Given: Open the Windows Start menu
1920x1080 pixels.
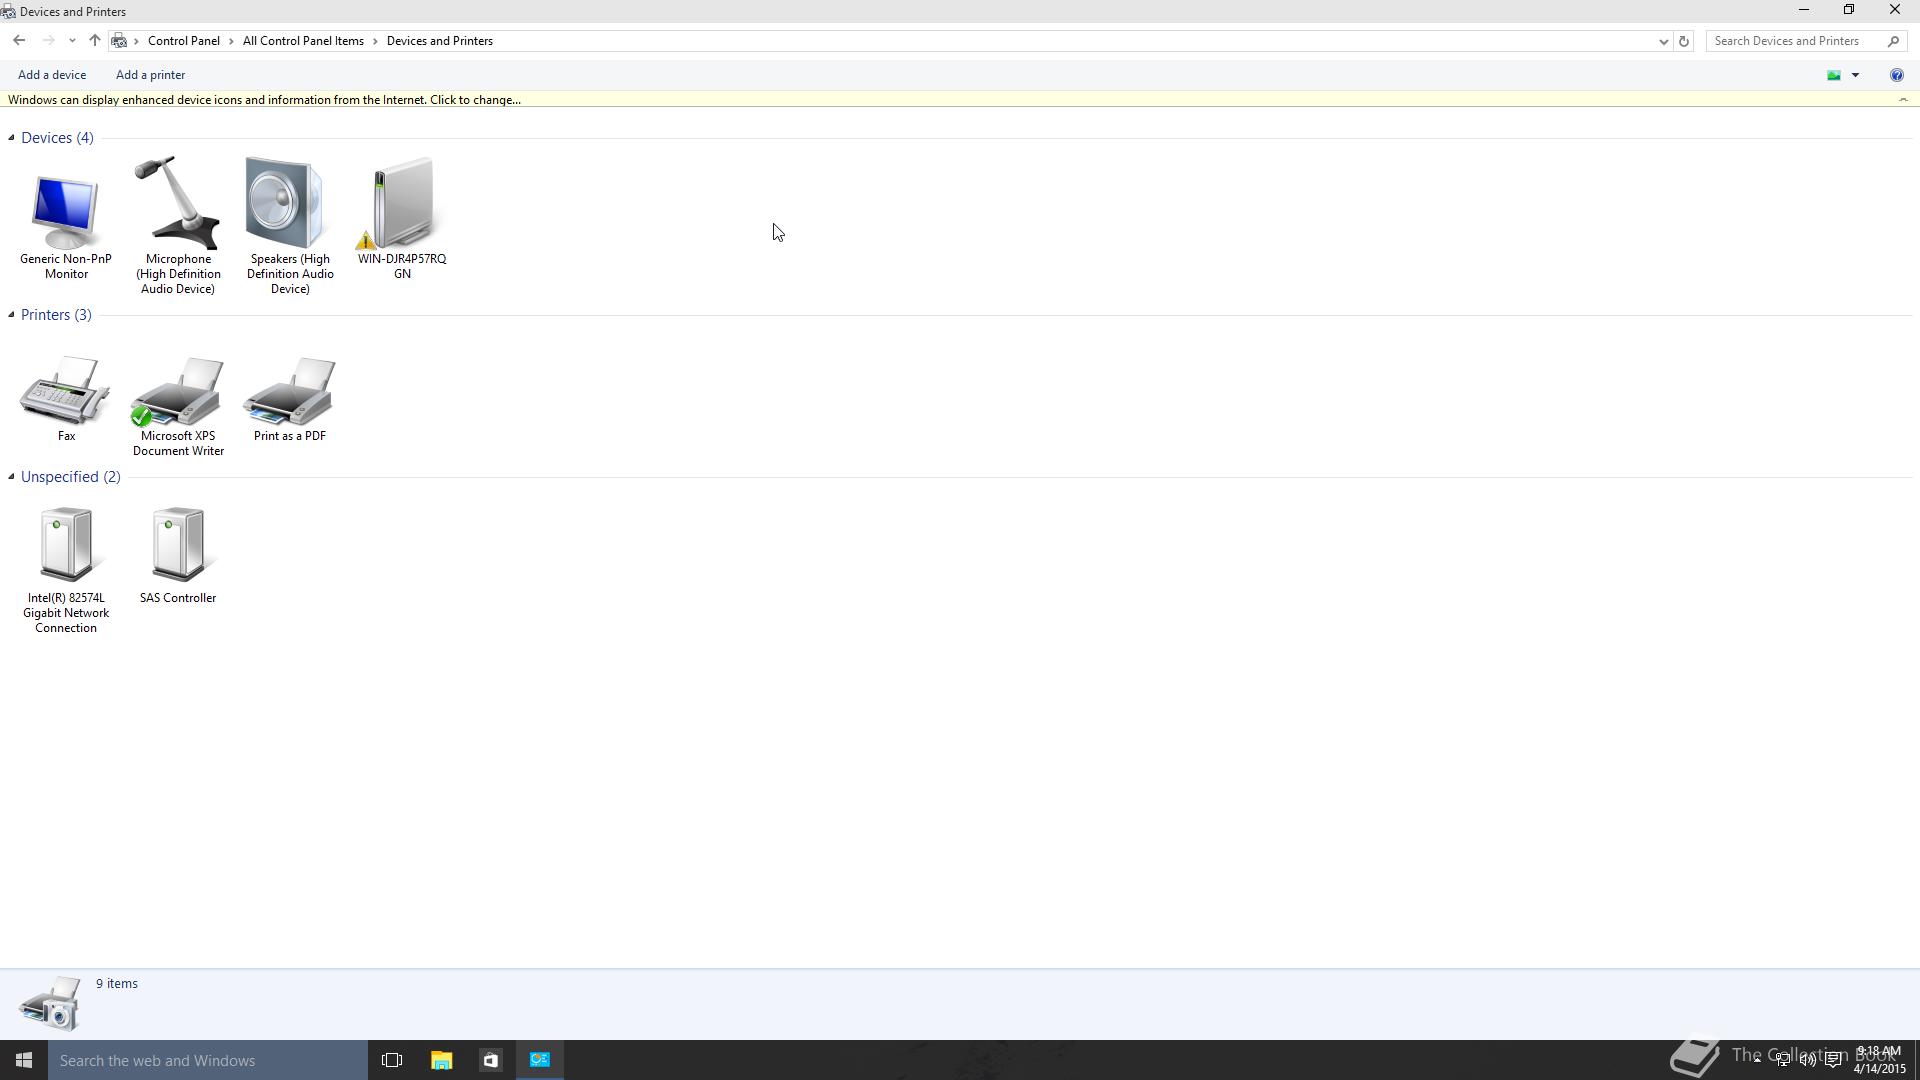Looking at the screenshot, I should click(x=24, y=1060).
